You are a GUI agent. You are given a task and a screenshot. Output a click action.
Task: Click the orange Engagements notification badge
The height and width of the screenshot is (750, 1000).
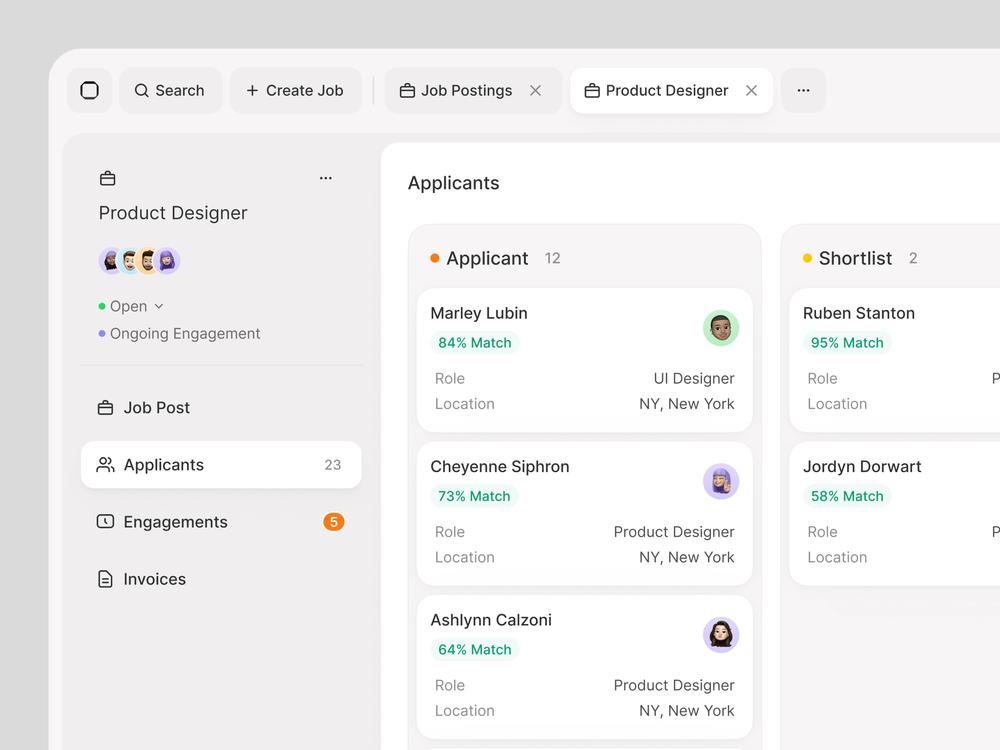point(334,522)
